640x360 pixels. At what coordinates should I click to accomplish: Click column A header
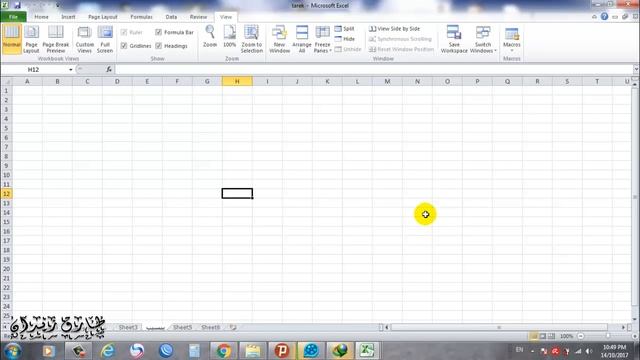click(x=27, y=81)
